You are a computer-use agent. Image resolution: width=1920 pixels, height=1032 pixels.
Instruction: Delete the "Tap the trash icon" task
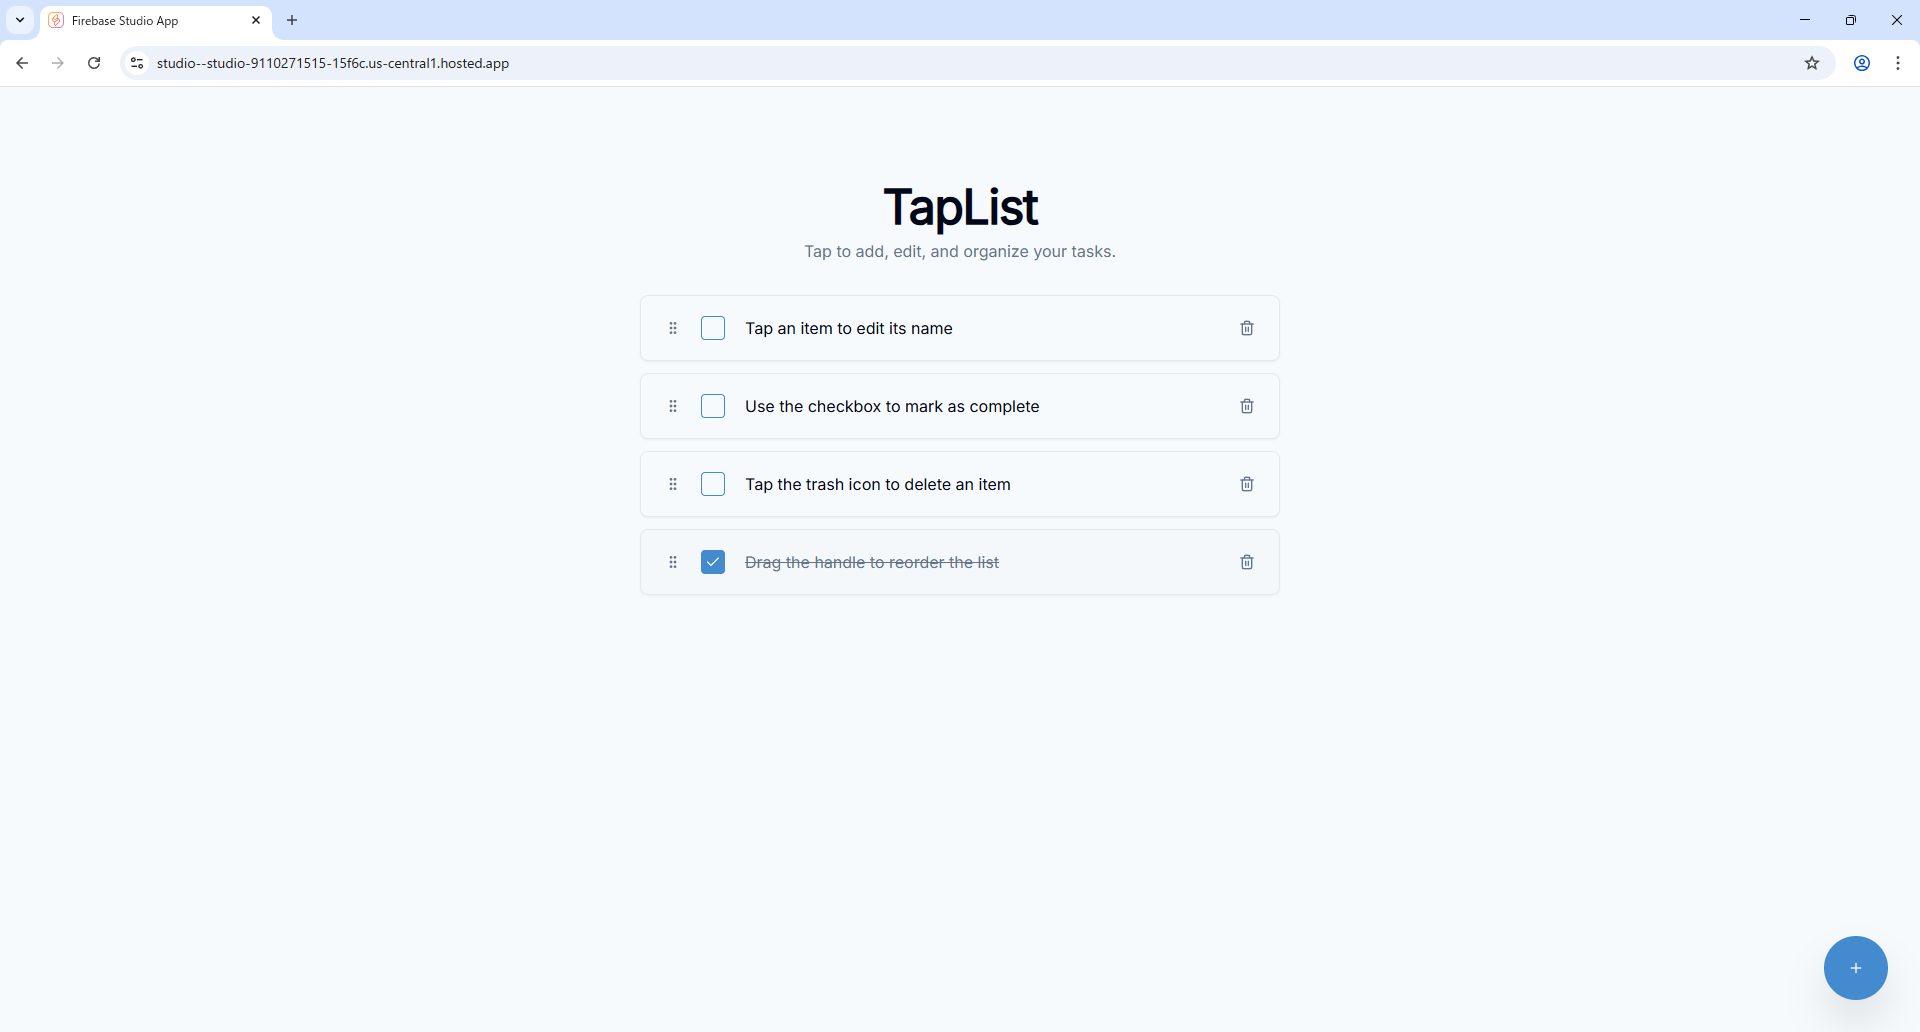click(1246, 483)
